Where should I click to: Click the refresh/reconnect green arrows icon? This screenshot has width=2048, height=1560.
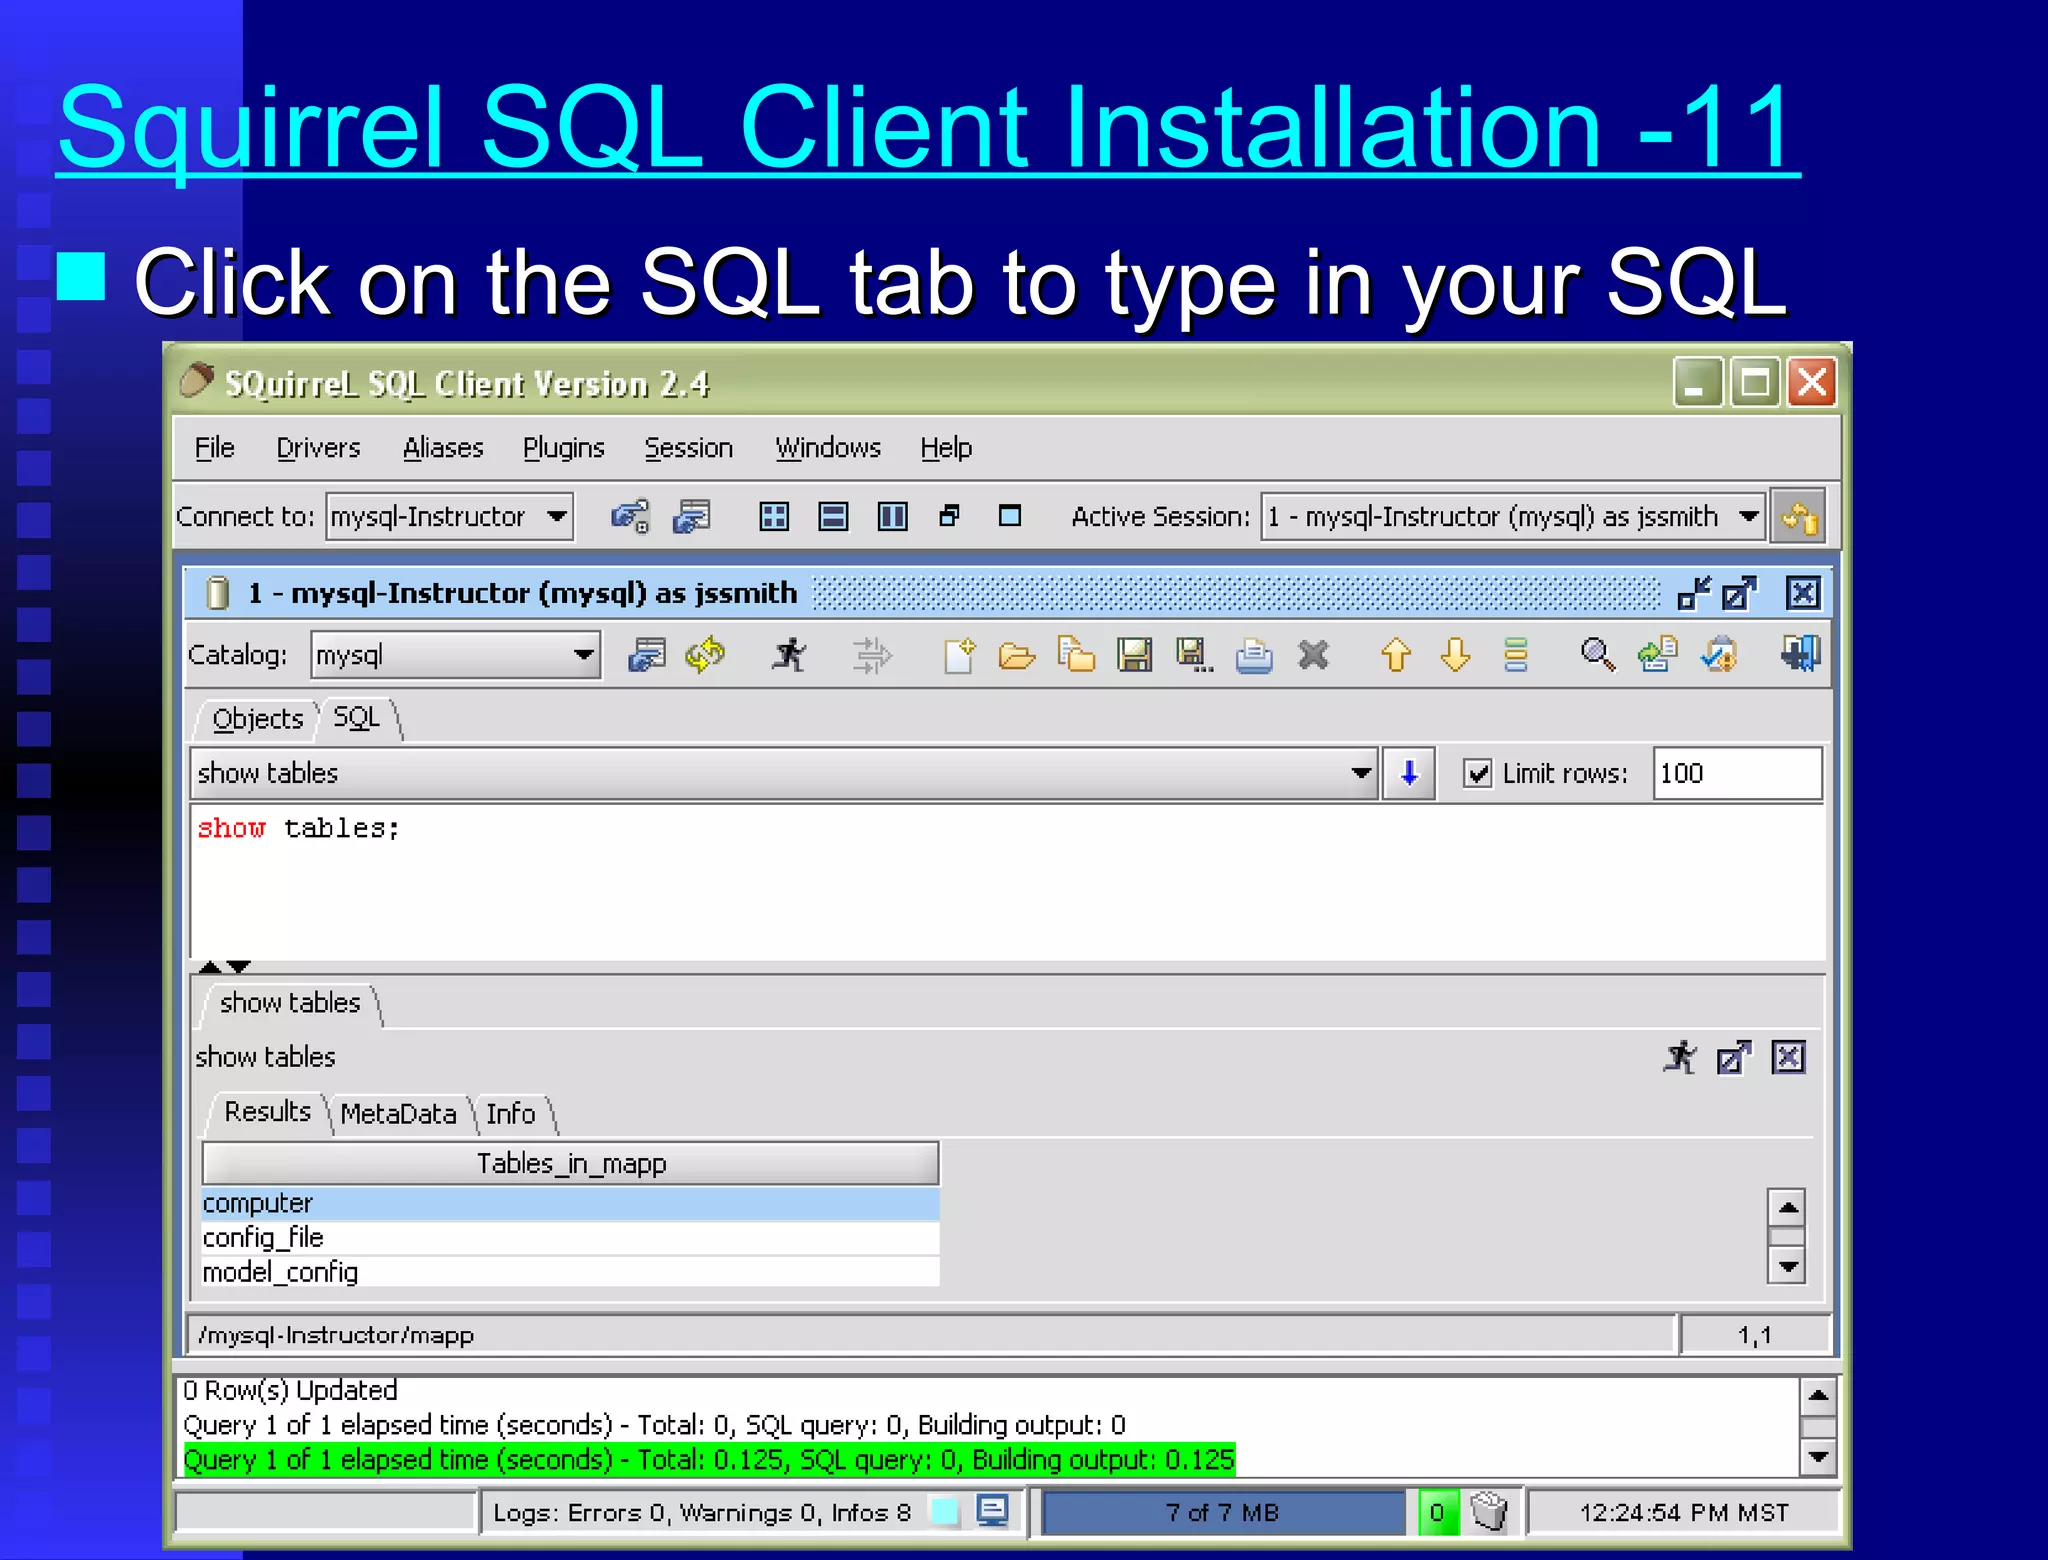click(706, 655)
